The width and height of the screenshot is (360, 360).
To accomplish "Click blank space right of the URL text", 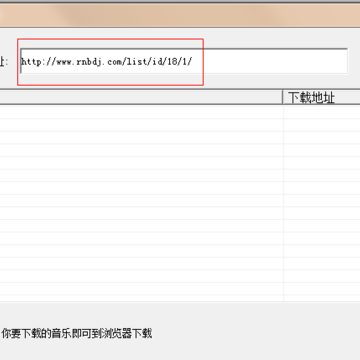I will (x=270, y=62).
